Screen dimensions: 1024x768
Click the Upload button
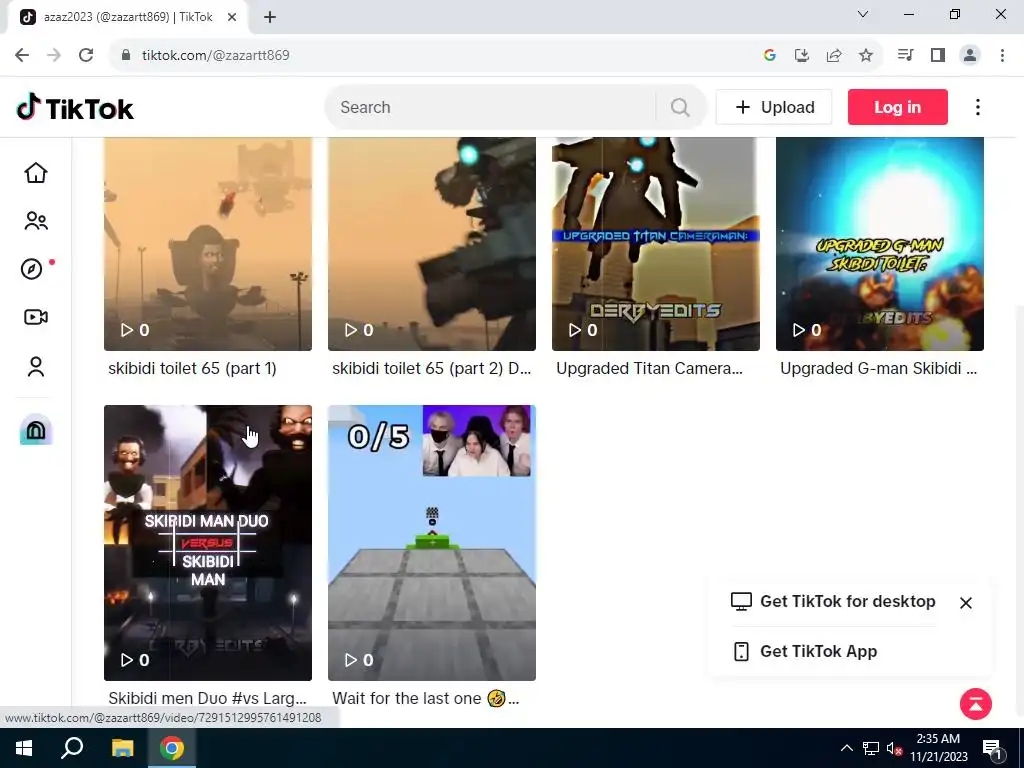(774, 107)
